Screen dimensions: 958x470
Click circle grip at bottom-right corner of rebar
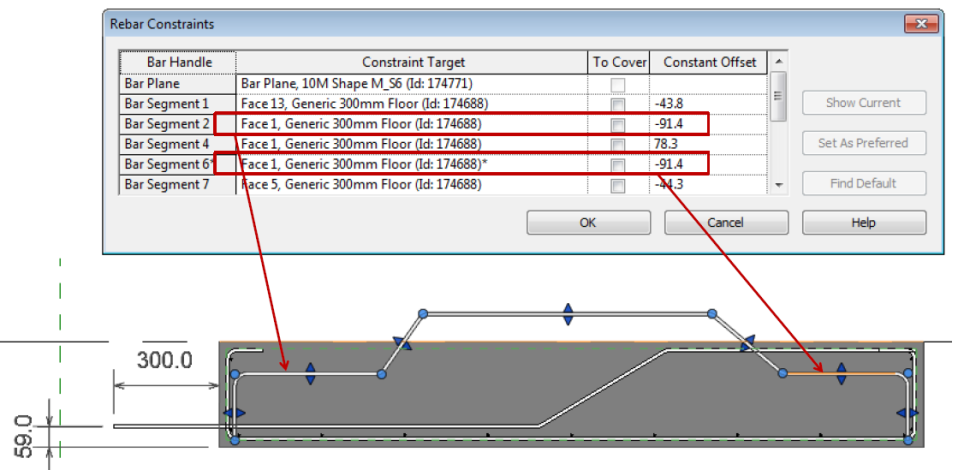pos(910,439)
